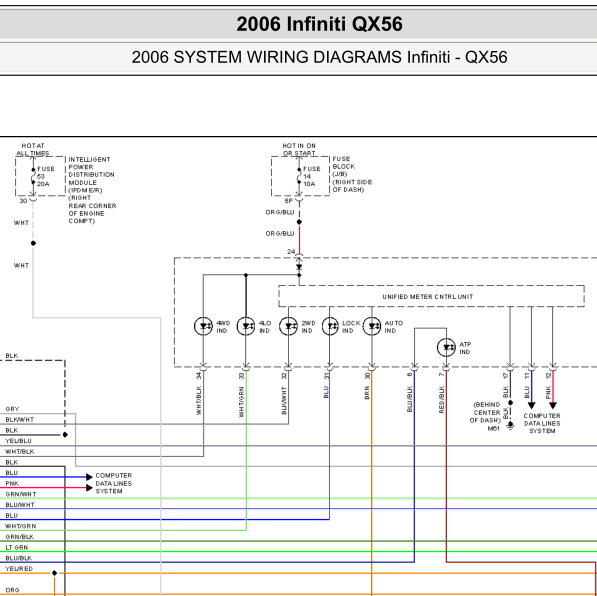Click the pin 34 label

point(199,375)
